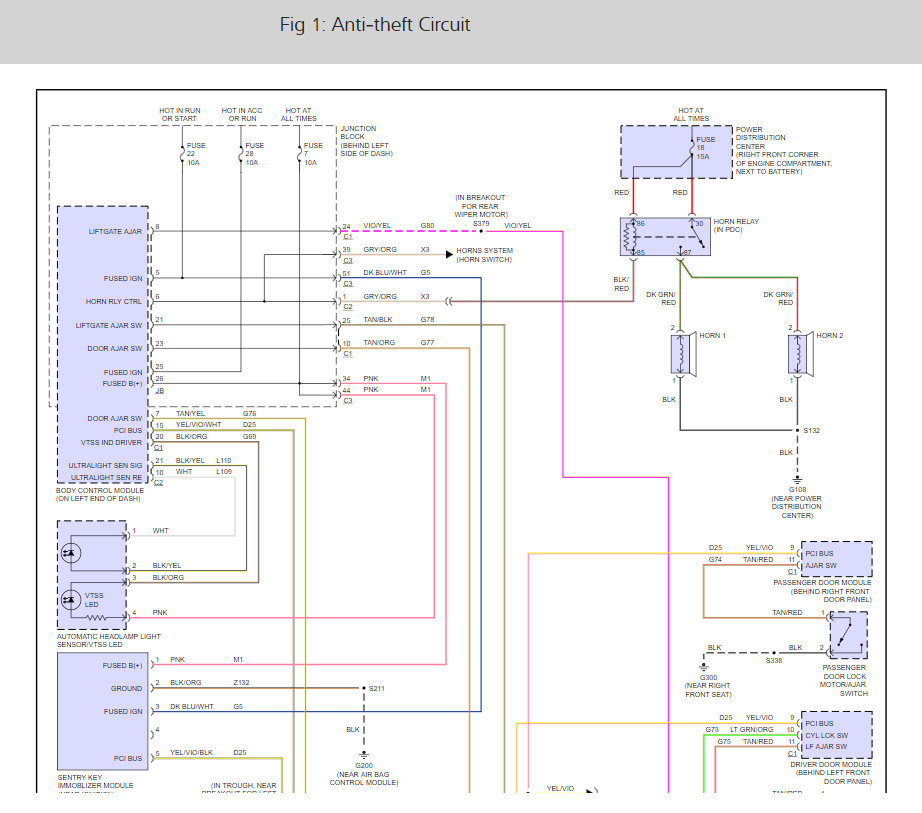
Task: Click the TAN/YEL wire label
Action: (190, 414)
